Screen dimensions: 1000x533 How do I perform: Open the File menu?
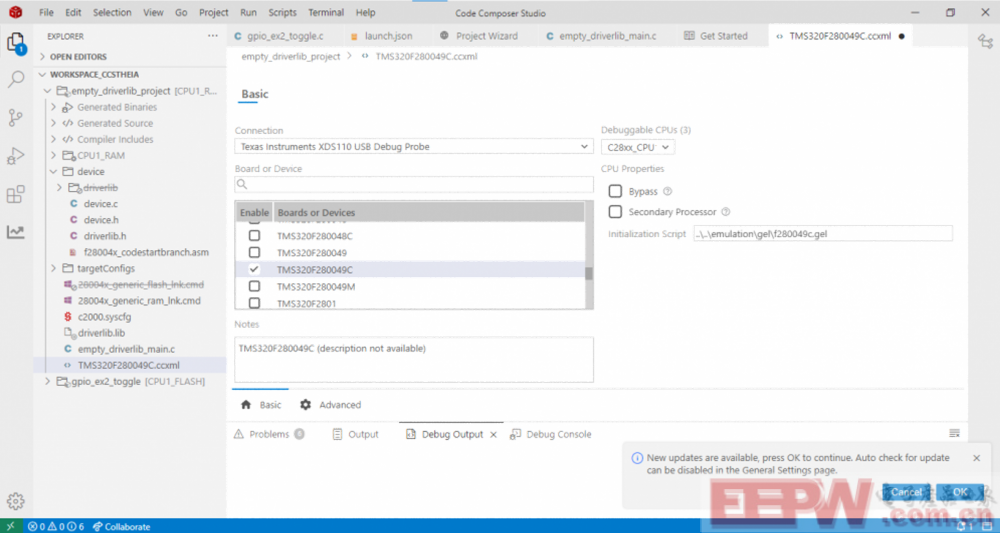click(46, 13)
